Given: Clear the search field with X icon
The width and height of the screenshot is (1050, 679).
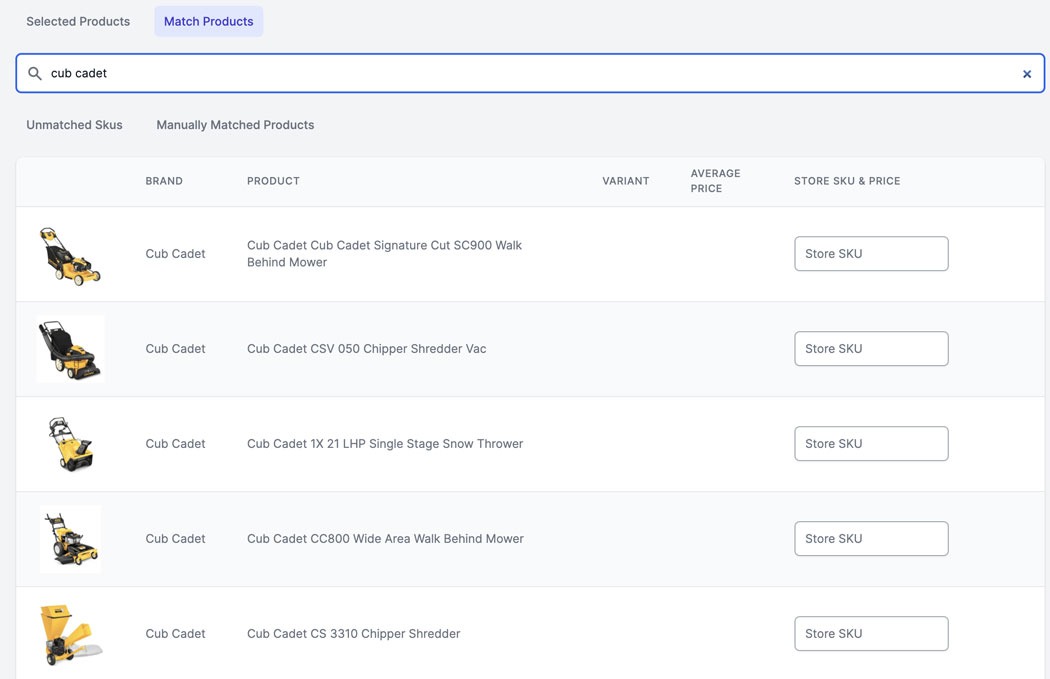Looking at the screenshot, I should coord(1026,74).
